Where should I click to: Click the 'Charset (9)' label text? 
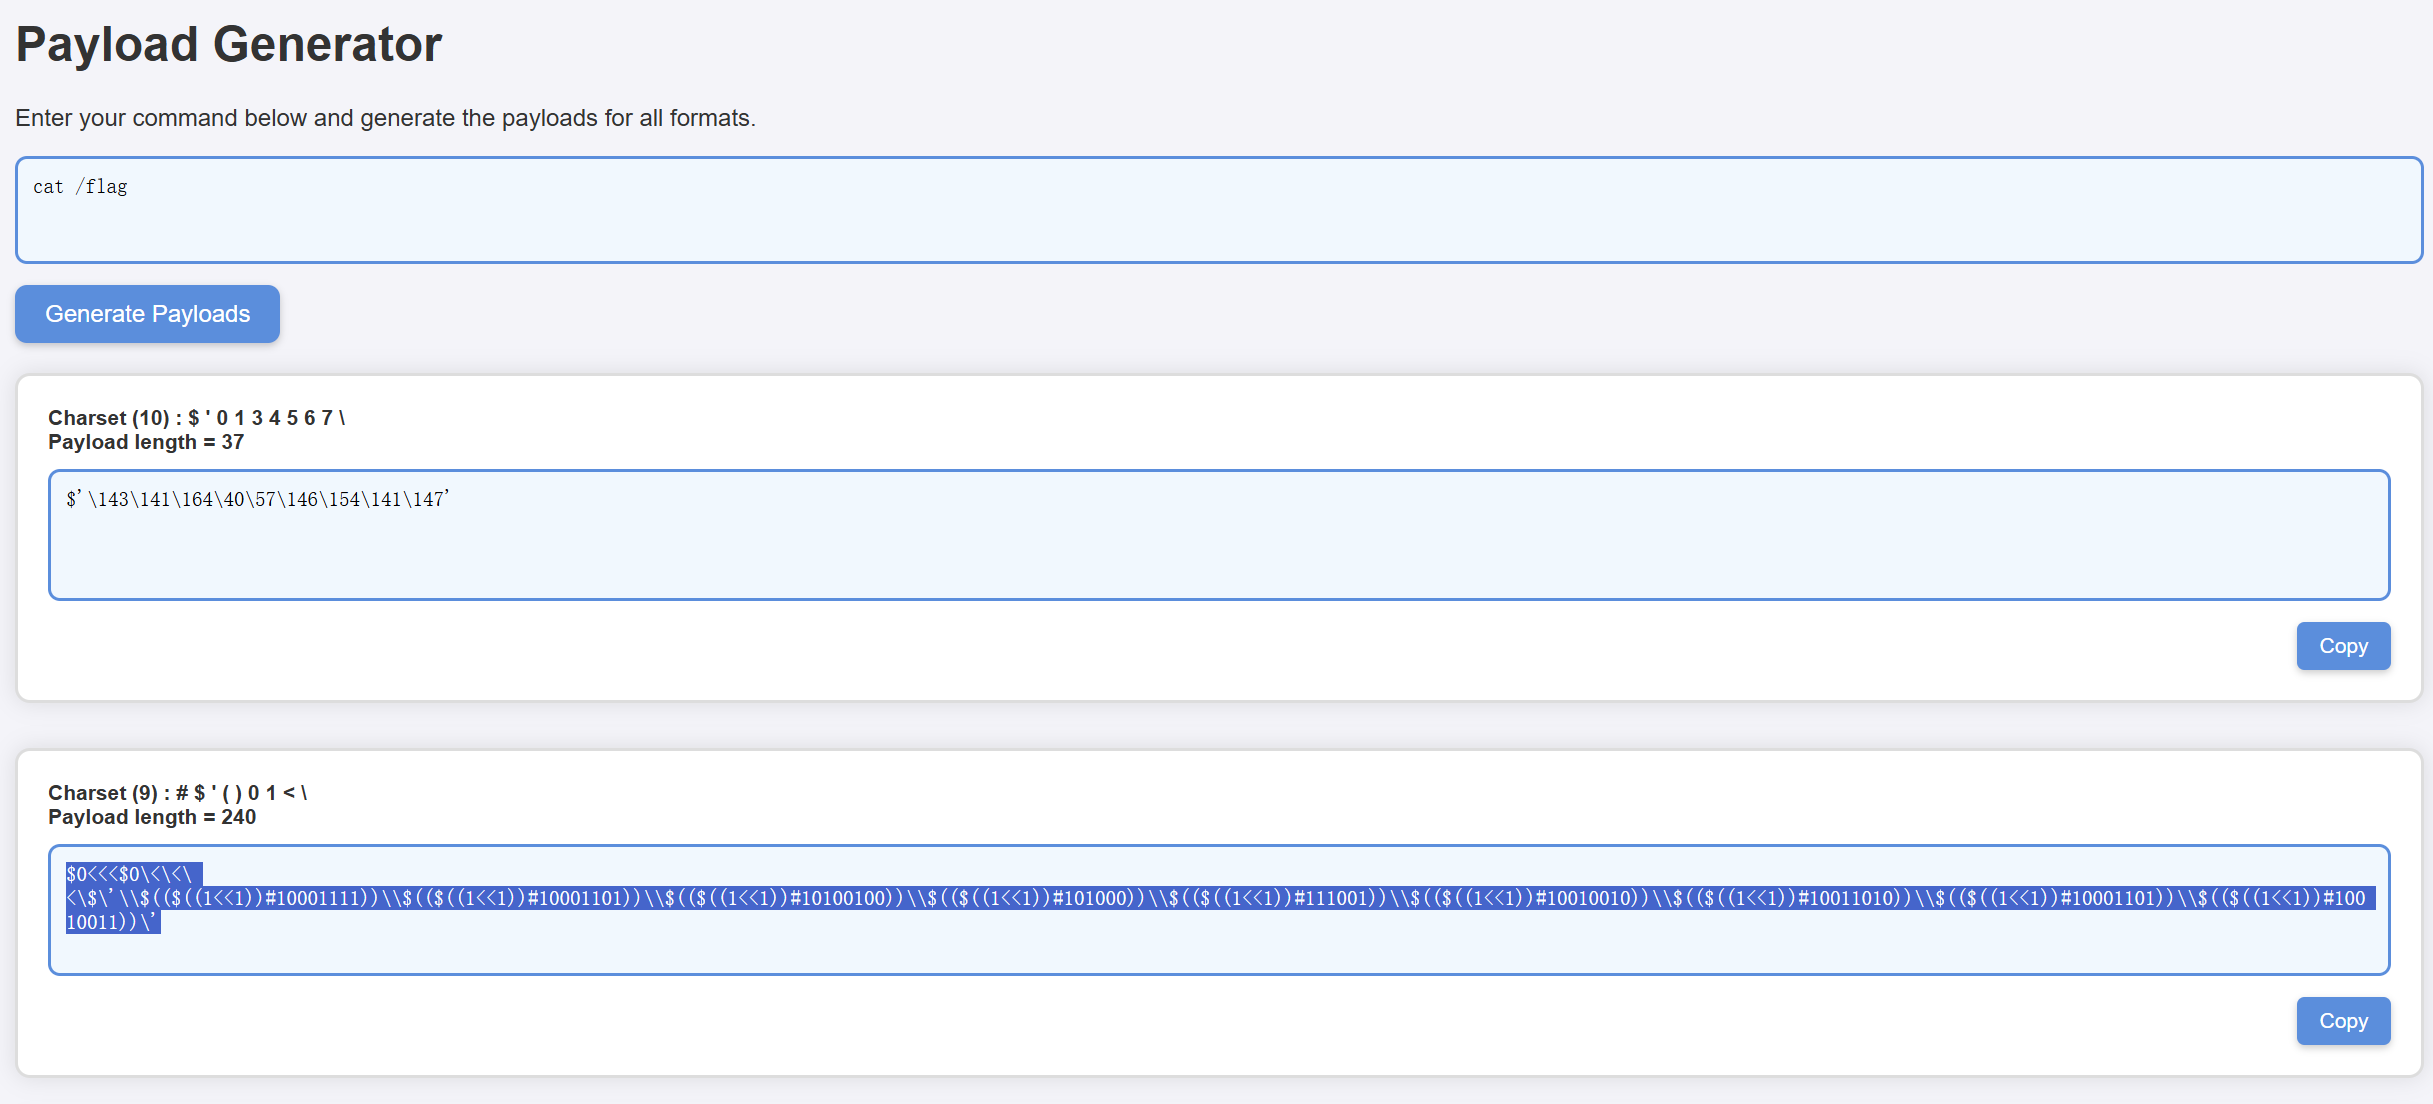pyautogui.click(x=177, y=793)
